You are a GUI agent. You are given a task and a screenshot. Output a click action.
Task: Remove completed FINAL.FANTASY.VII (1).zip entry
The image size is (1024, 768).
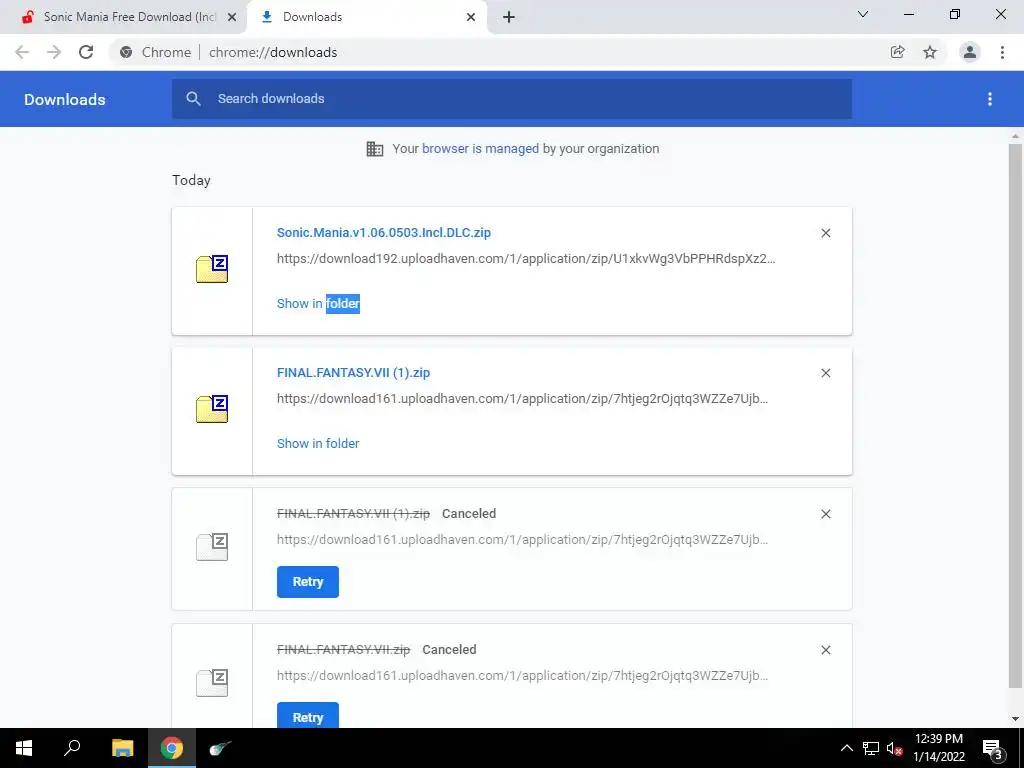825,373
